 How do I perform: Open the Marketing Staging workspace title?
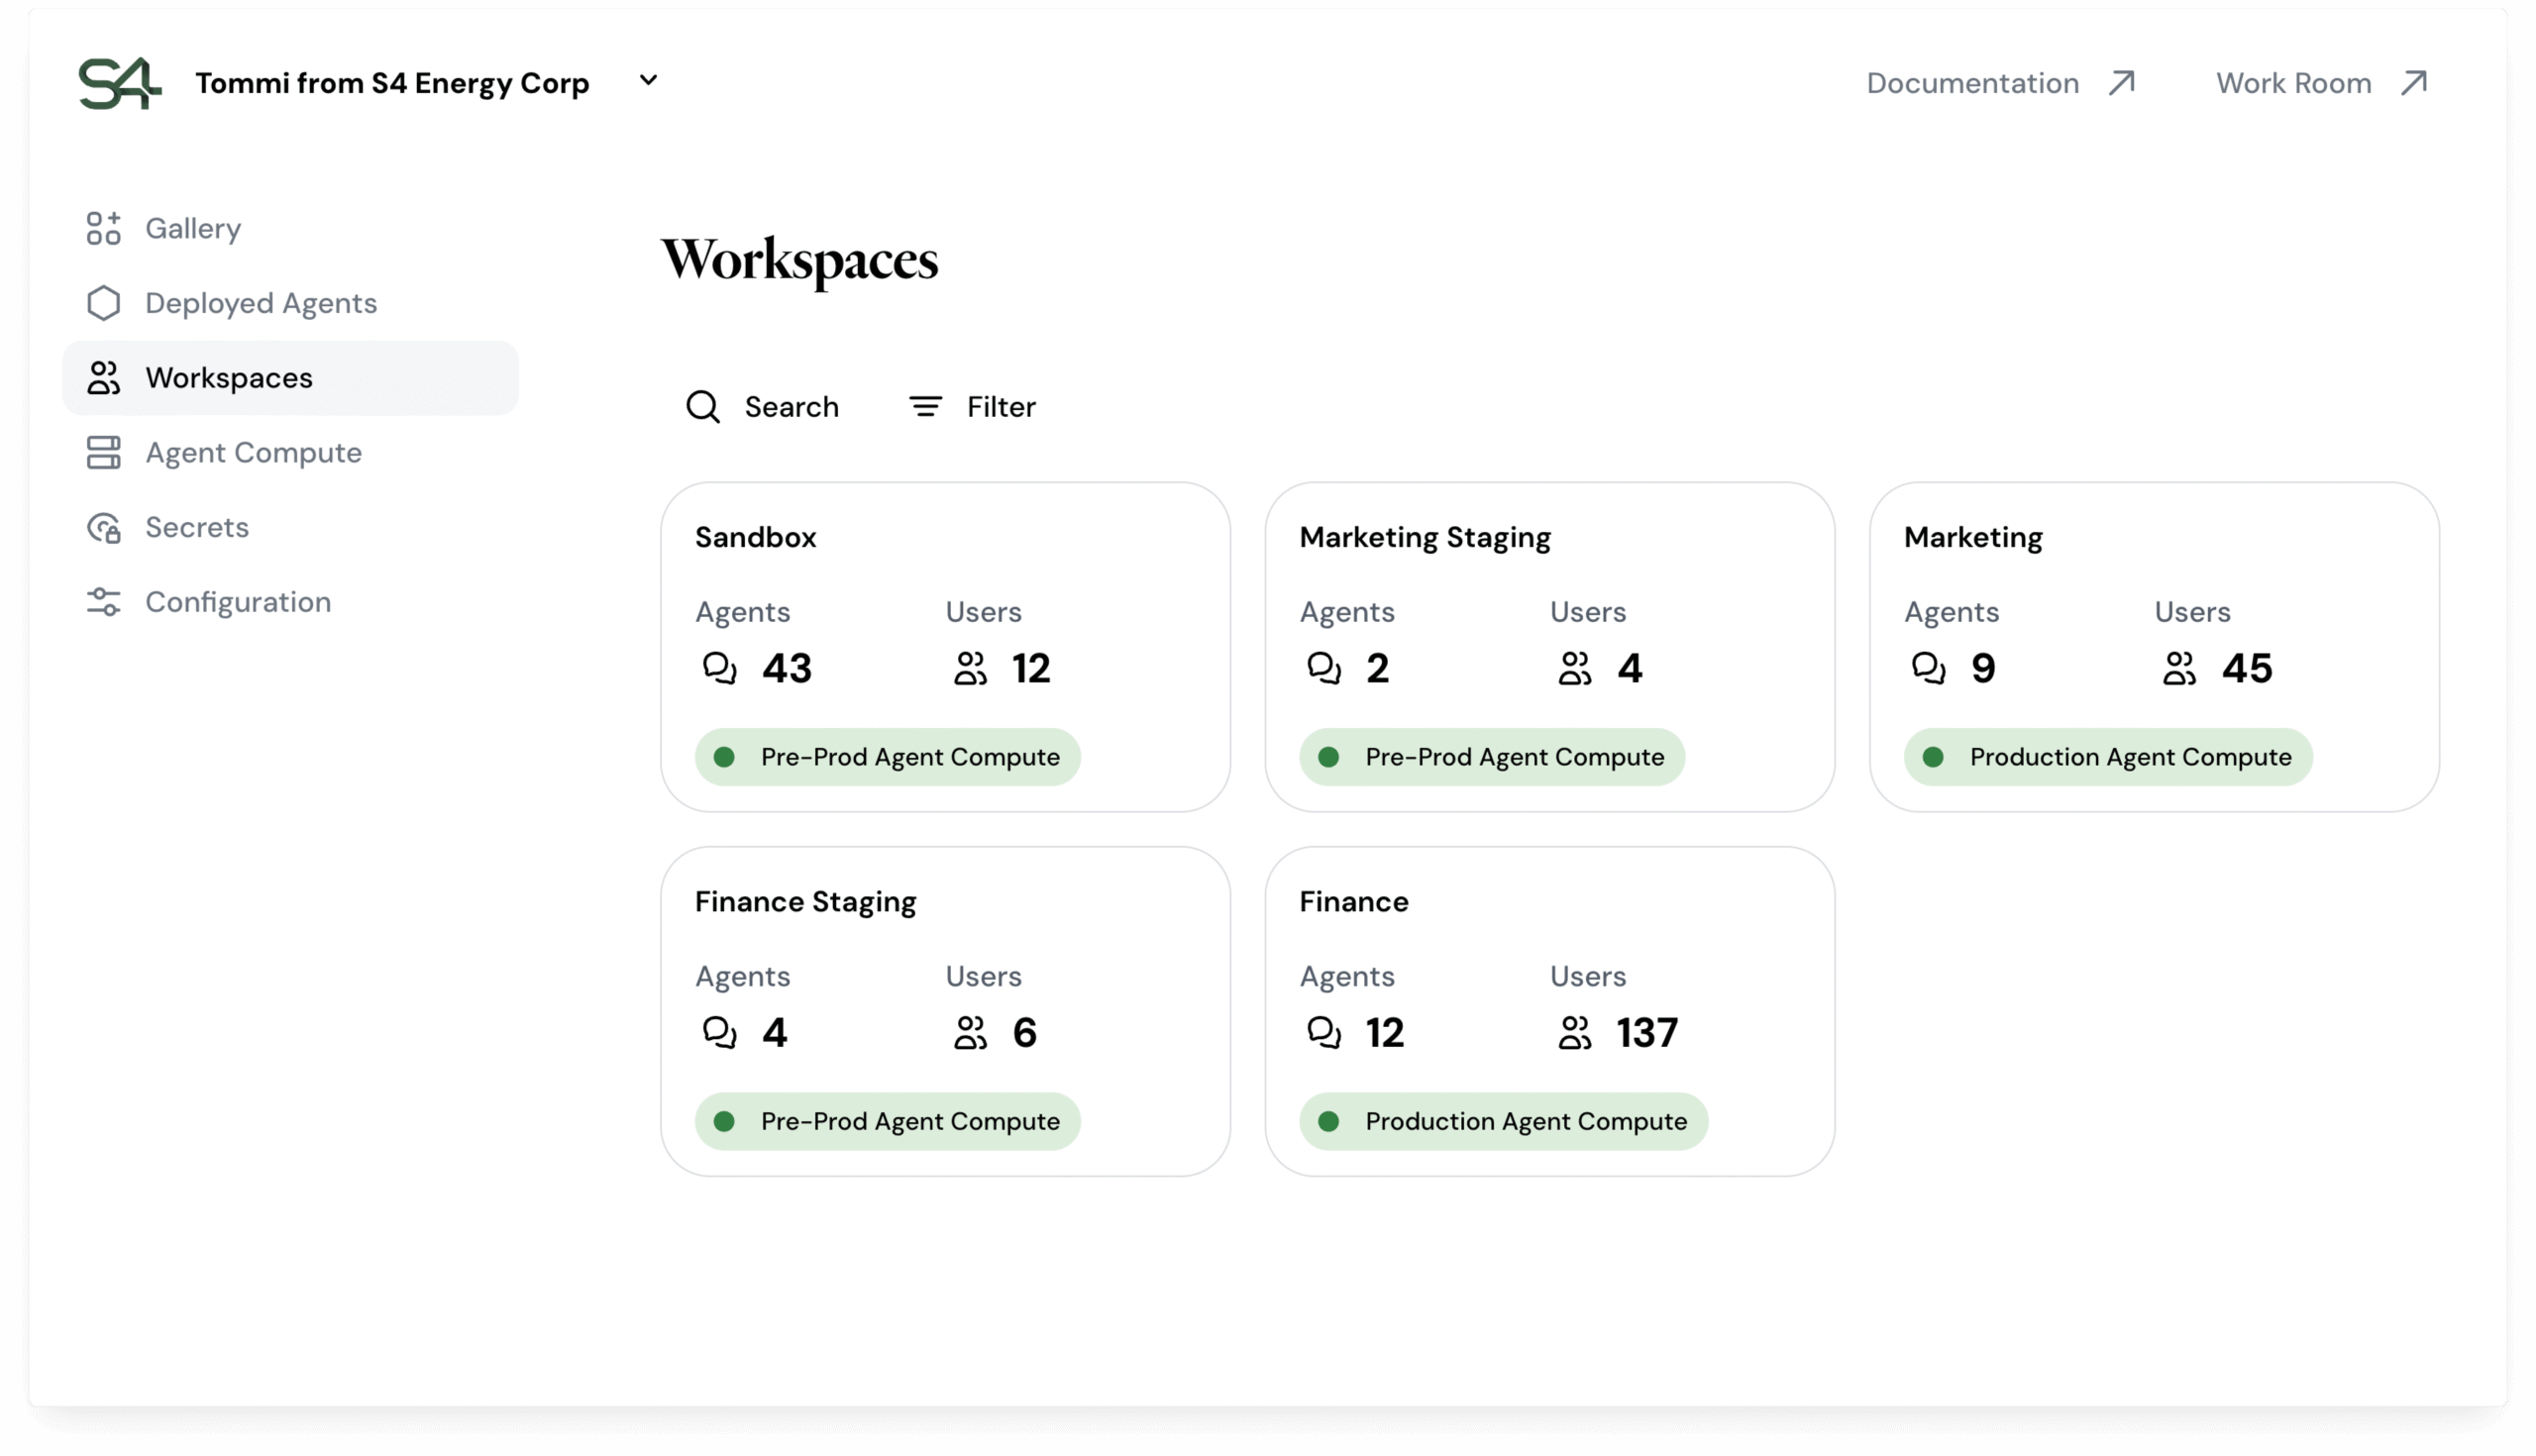click(1425, 537)
